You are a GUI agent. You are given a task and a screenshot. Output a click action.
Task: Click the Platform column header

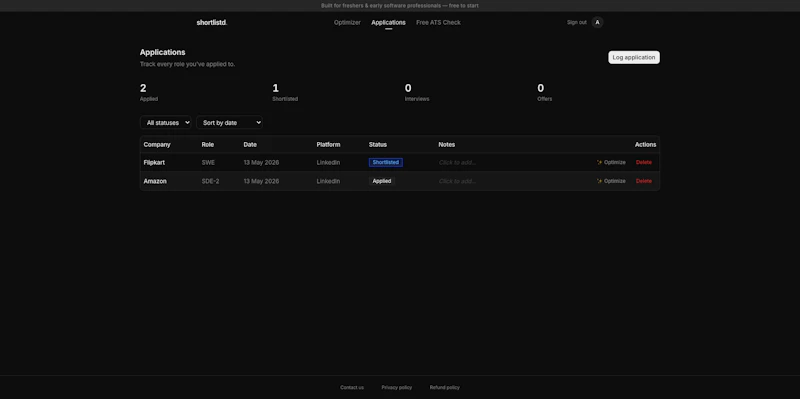[328, 144]
